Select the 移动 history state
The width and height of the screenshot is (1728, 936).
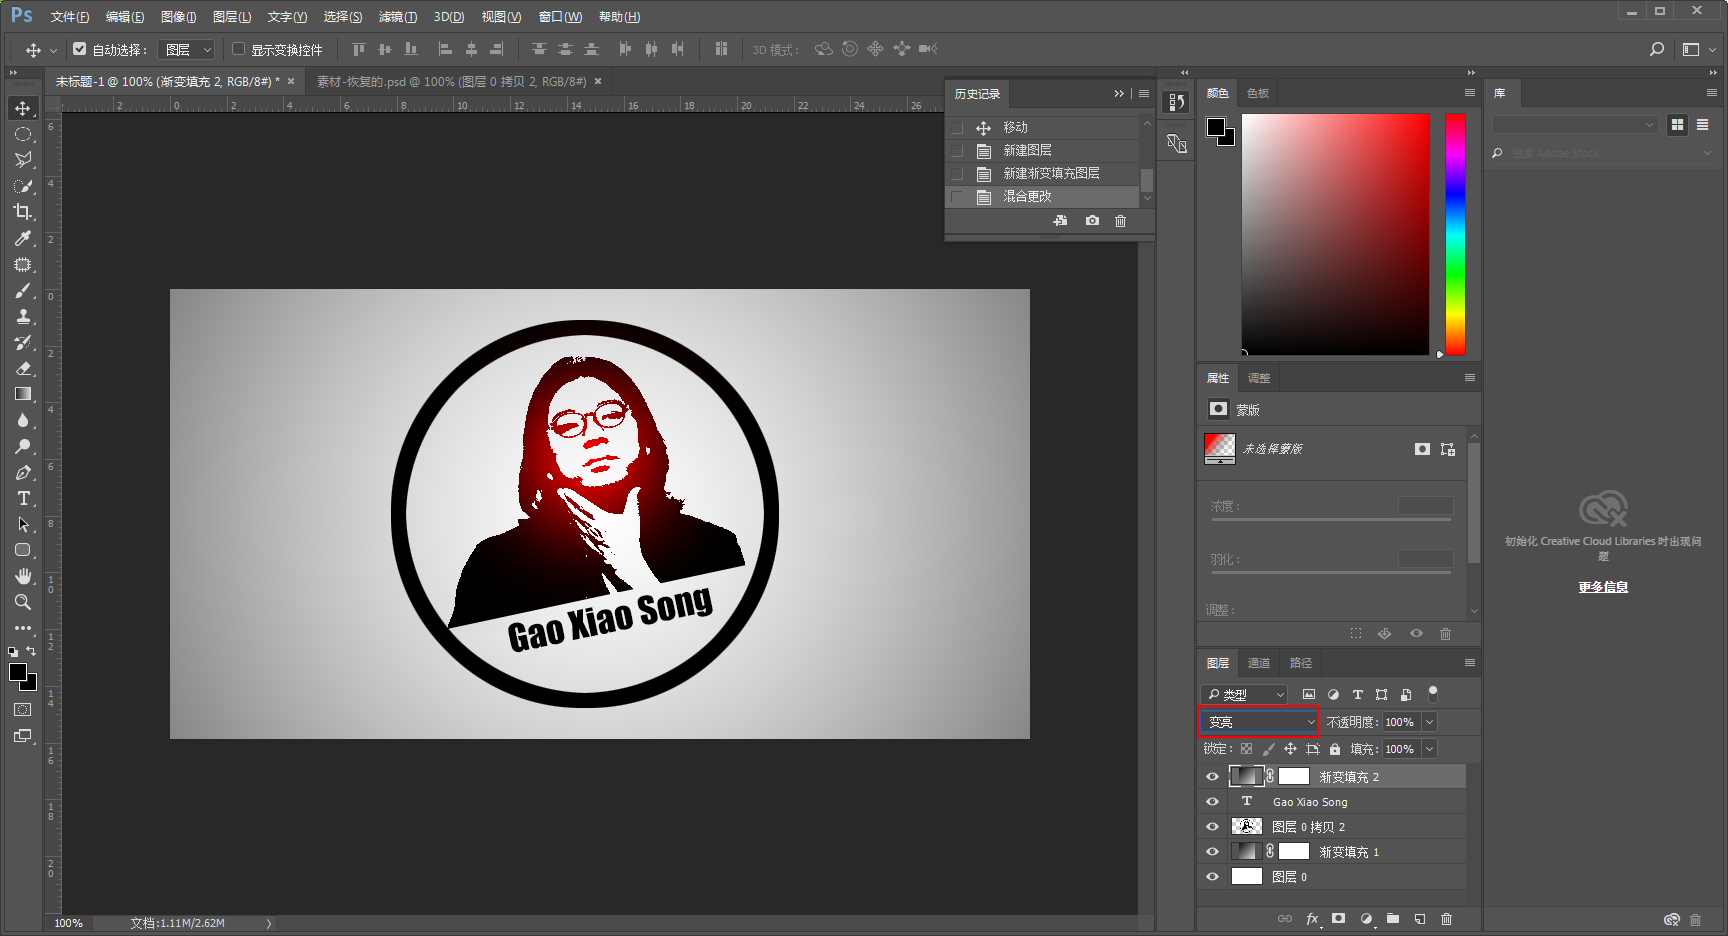pyautogui.click(x=1042, y=127)
